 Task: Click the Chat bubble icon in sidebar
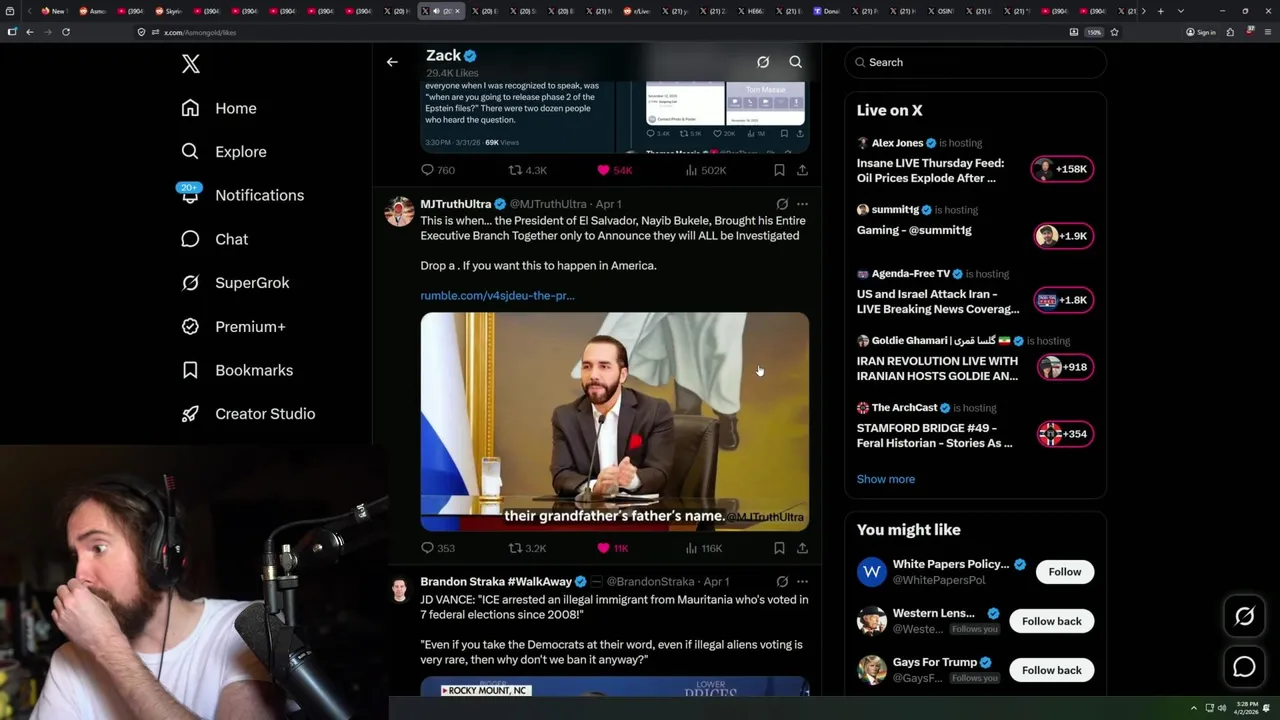190,239
